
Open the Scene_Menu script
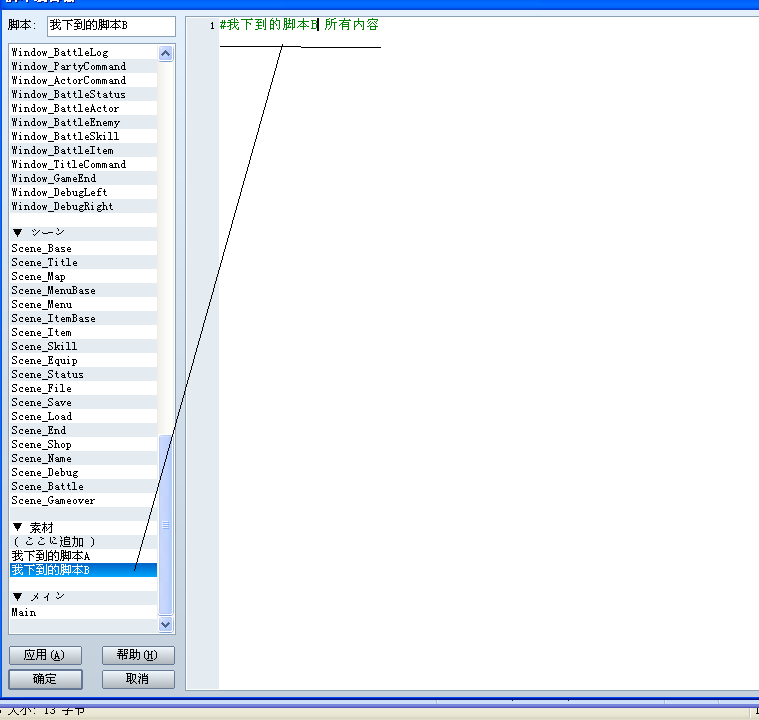point(83,305)
